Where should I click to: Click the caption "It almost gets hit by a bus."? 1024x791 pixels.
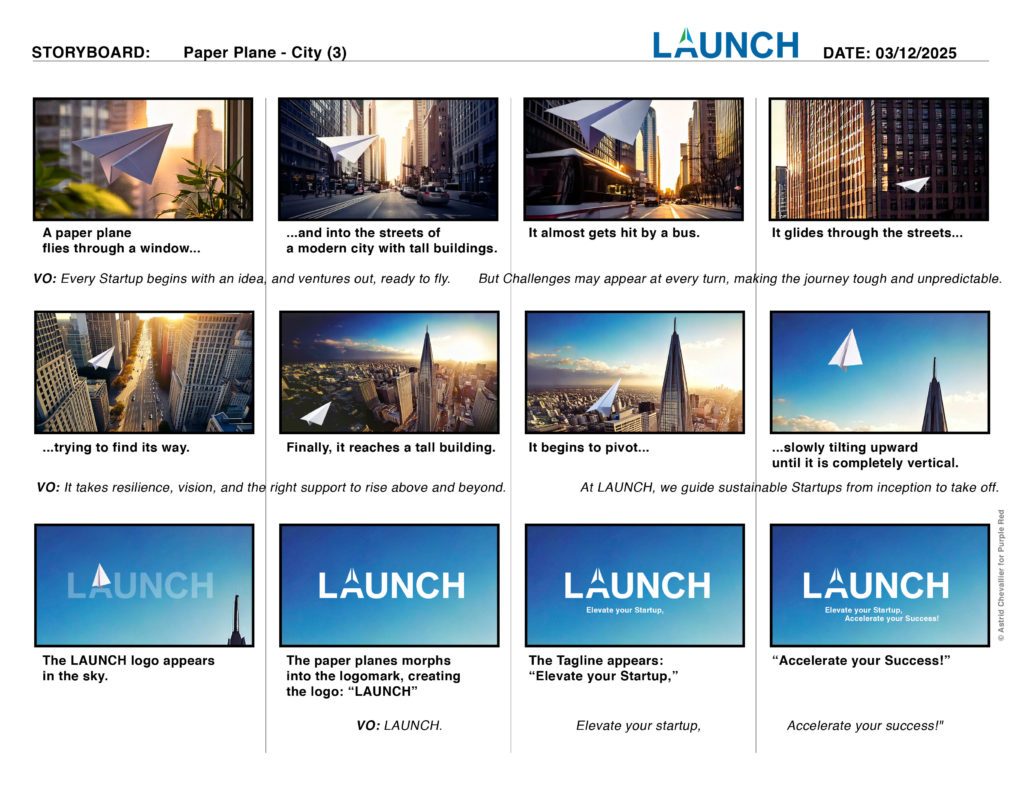click(x=614, y=233)
